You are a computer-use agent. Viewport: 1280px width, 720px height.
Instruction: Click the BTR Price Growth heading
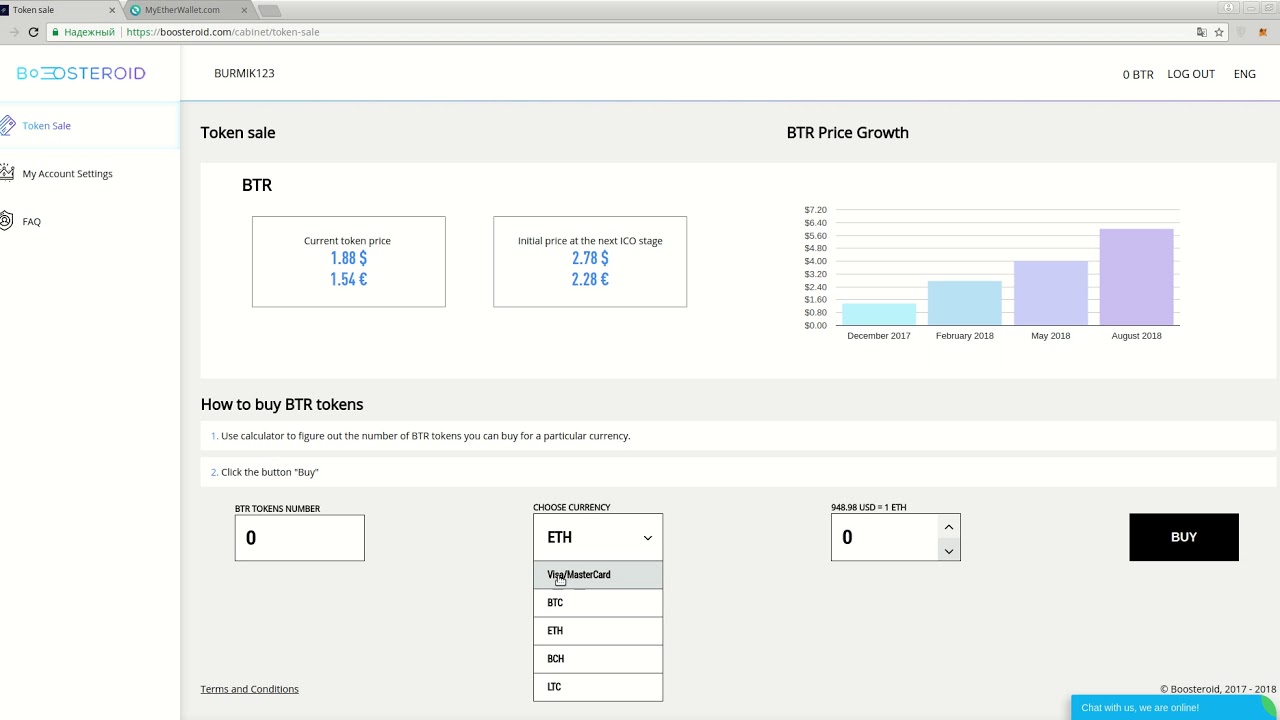pyautogui.click(x=848, y=132)
